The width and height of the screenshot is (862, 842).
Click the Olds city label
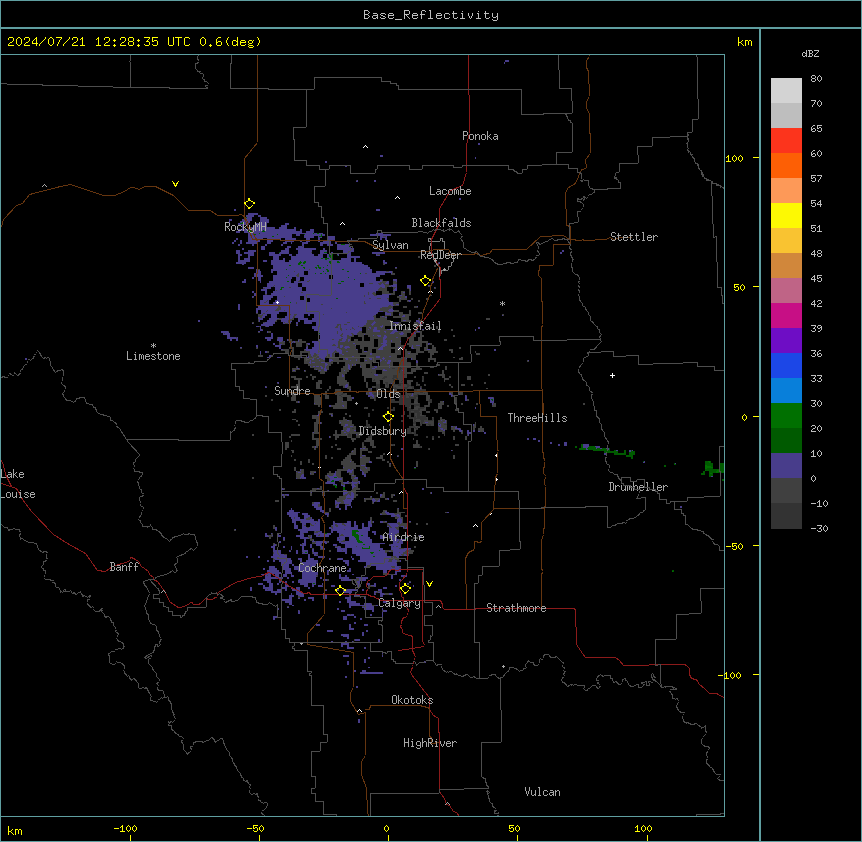click(388, 394)
